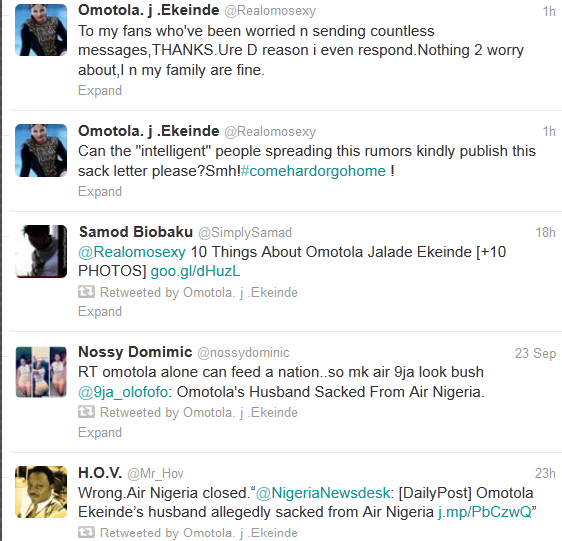The height and width of the screenshot is (541, 562).
Task: Expand Nossy Domimic's retweeted tweet
Action: (100, 432)
